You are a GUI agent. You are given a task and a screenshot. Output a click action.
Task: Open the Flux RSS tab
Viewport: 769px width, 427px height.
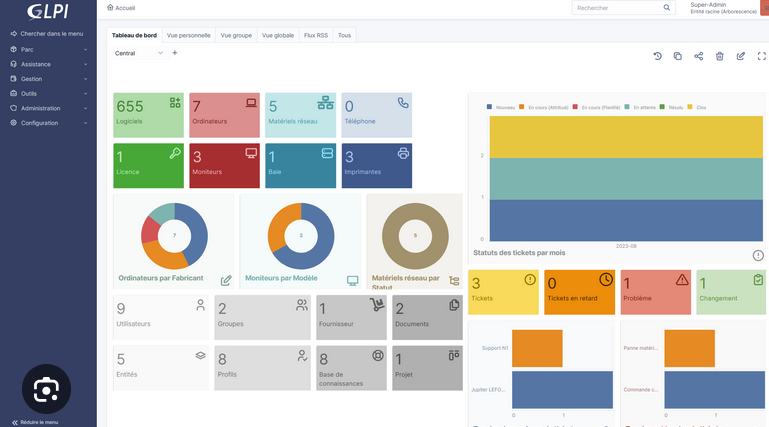315,35
